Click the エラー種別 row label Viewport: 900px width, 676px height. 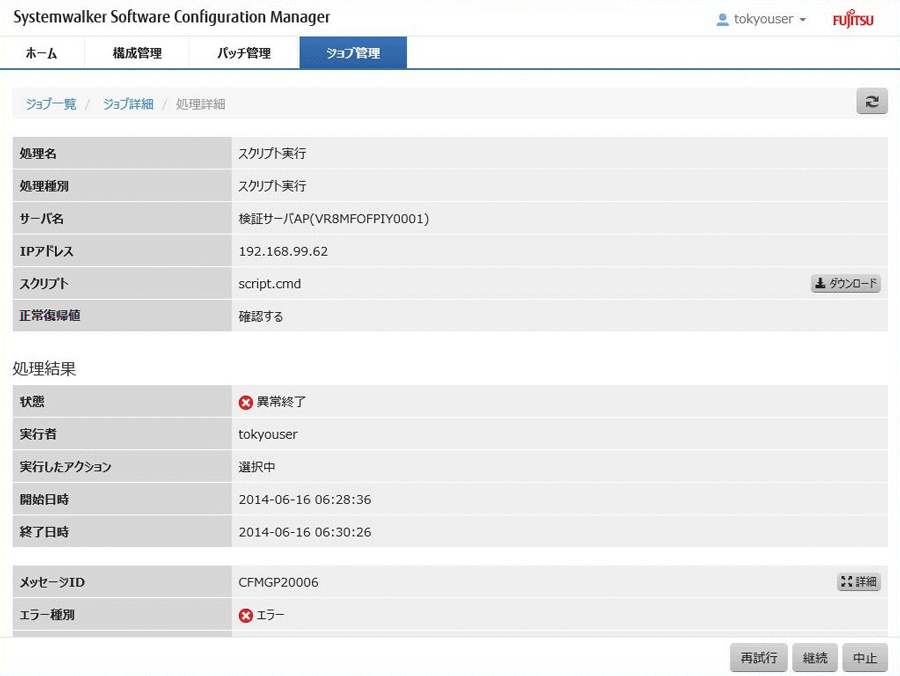[x=47, y=615]
